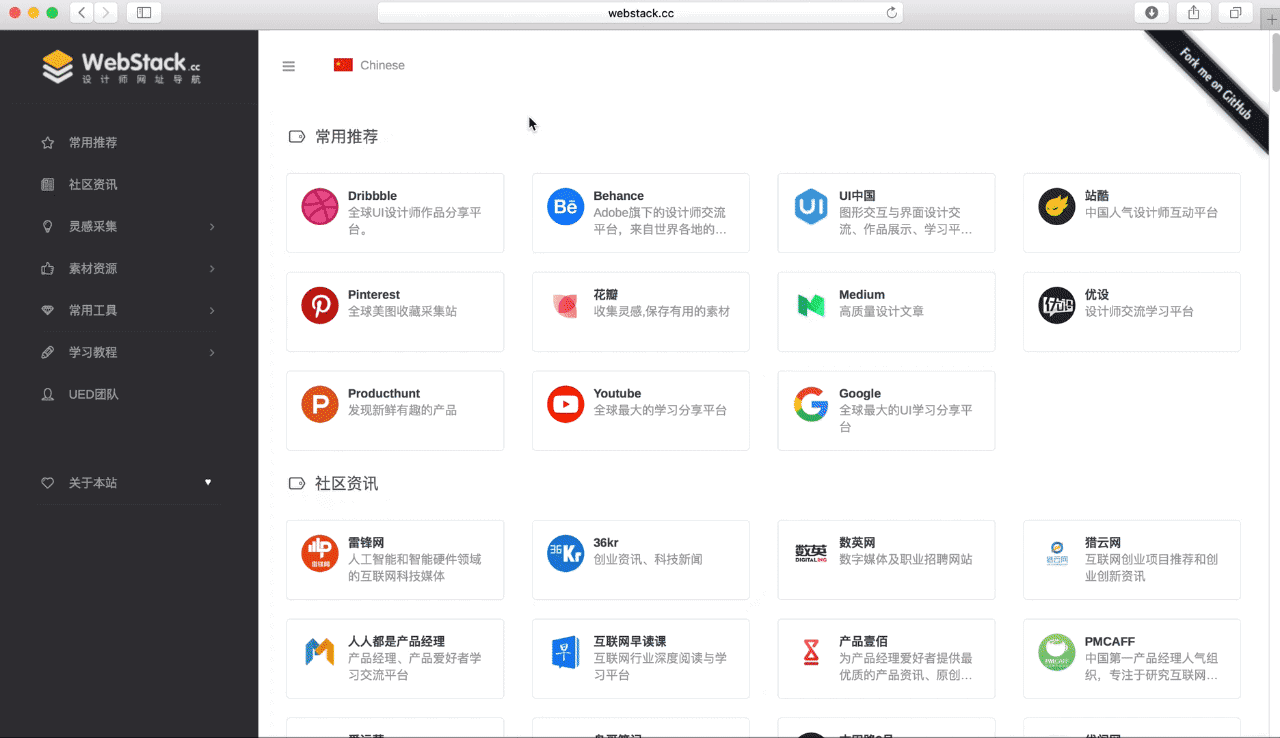The height and width of the screenshot is (738, 1280).
Task: Open the Chinese language dropdown
Action: 370,64
